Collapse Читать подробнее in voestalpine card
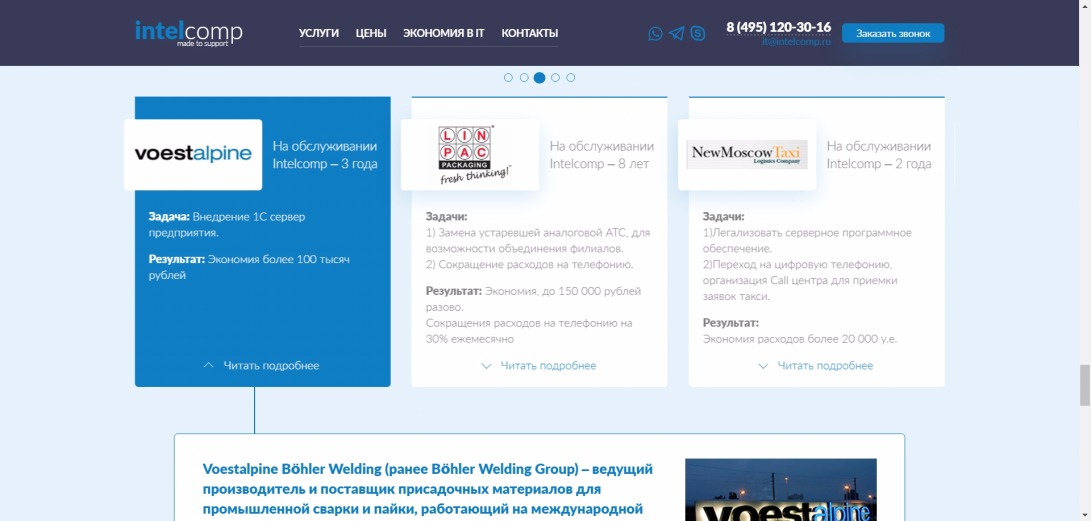The height and width of the screenshot is (521, 1091). [x=262, y=365]
